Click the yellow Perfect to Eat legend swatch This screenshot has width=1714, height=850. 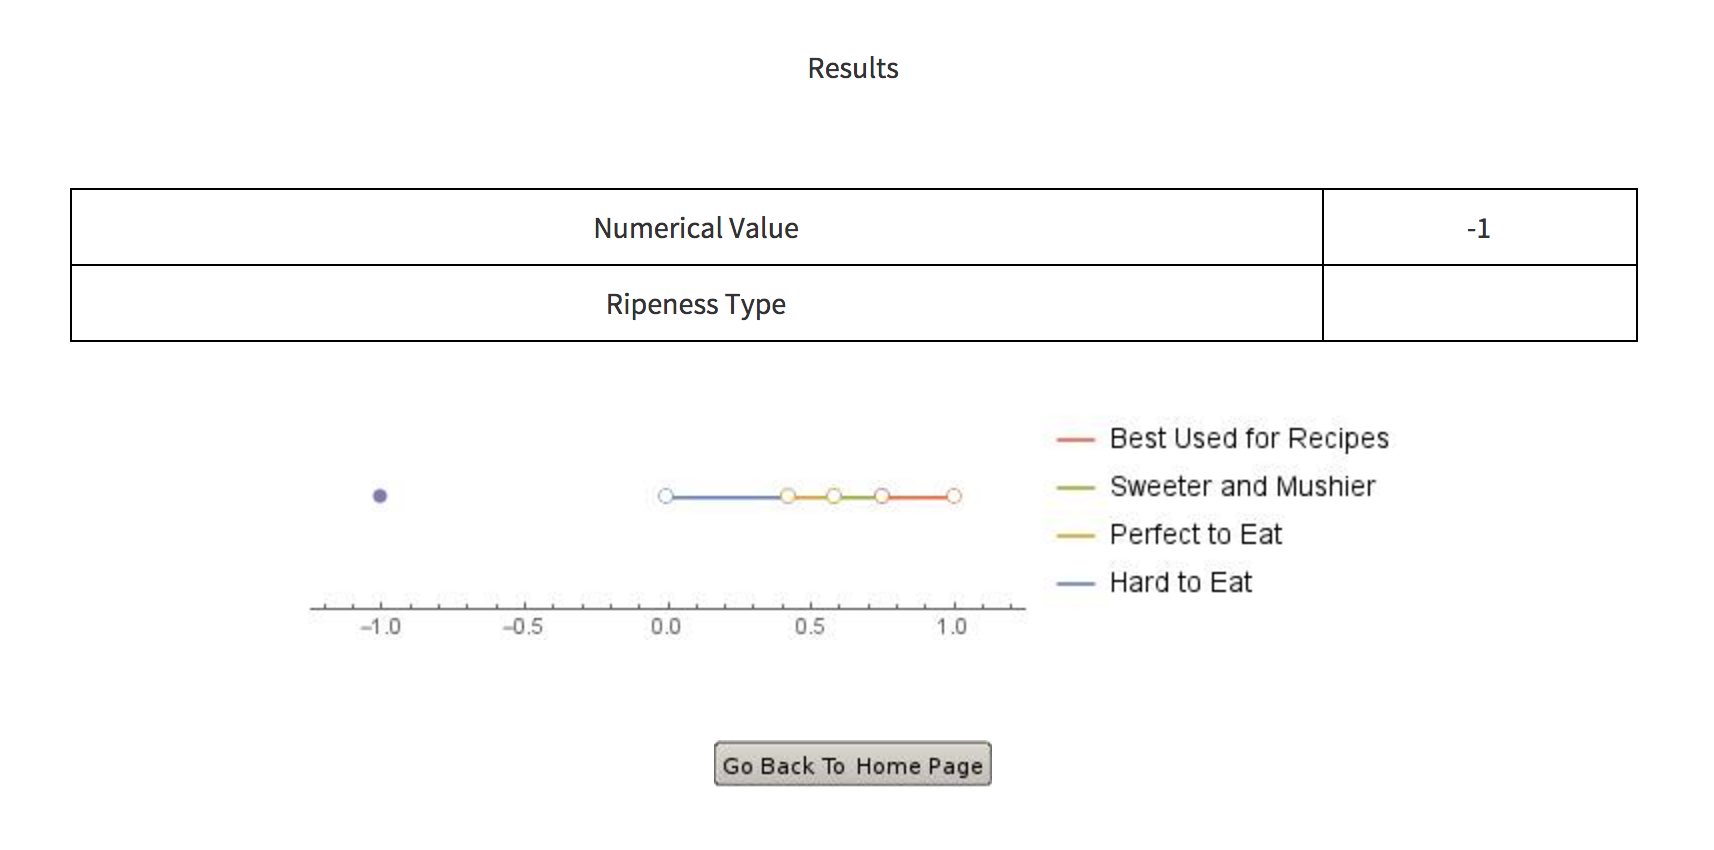[1076, 535]
